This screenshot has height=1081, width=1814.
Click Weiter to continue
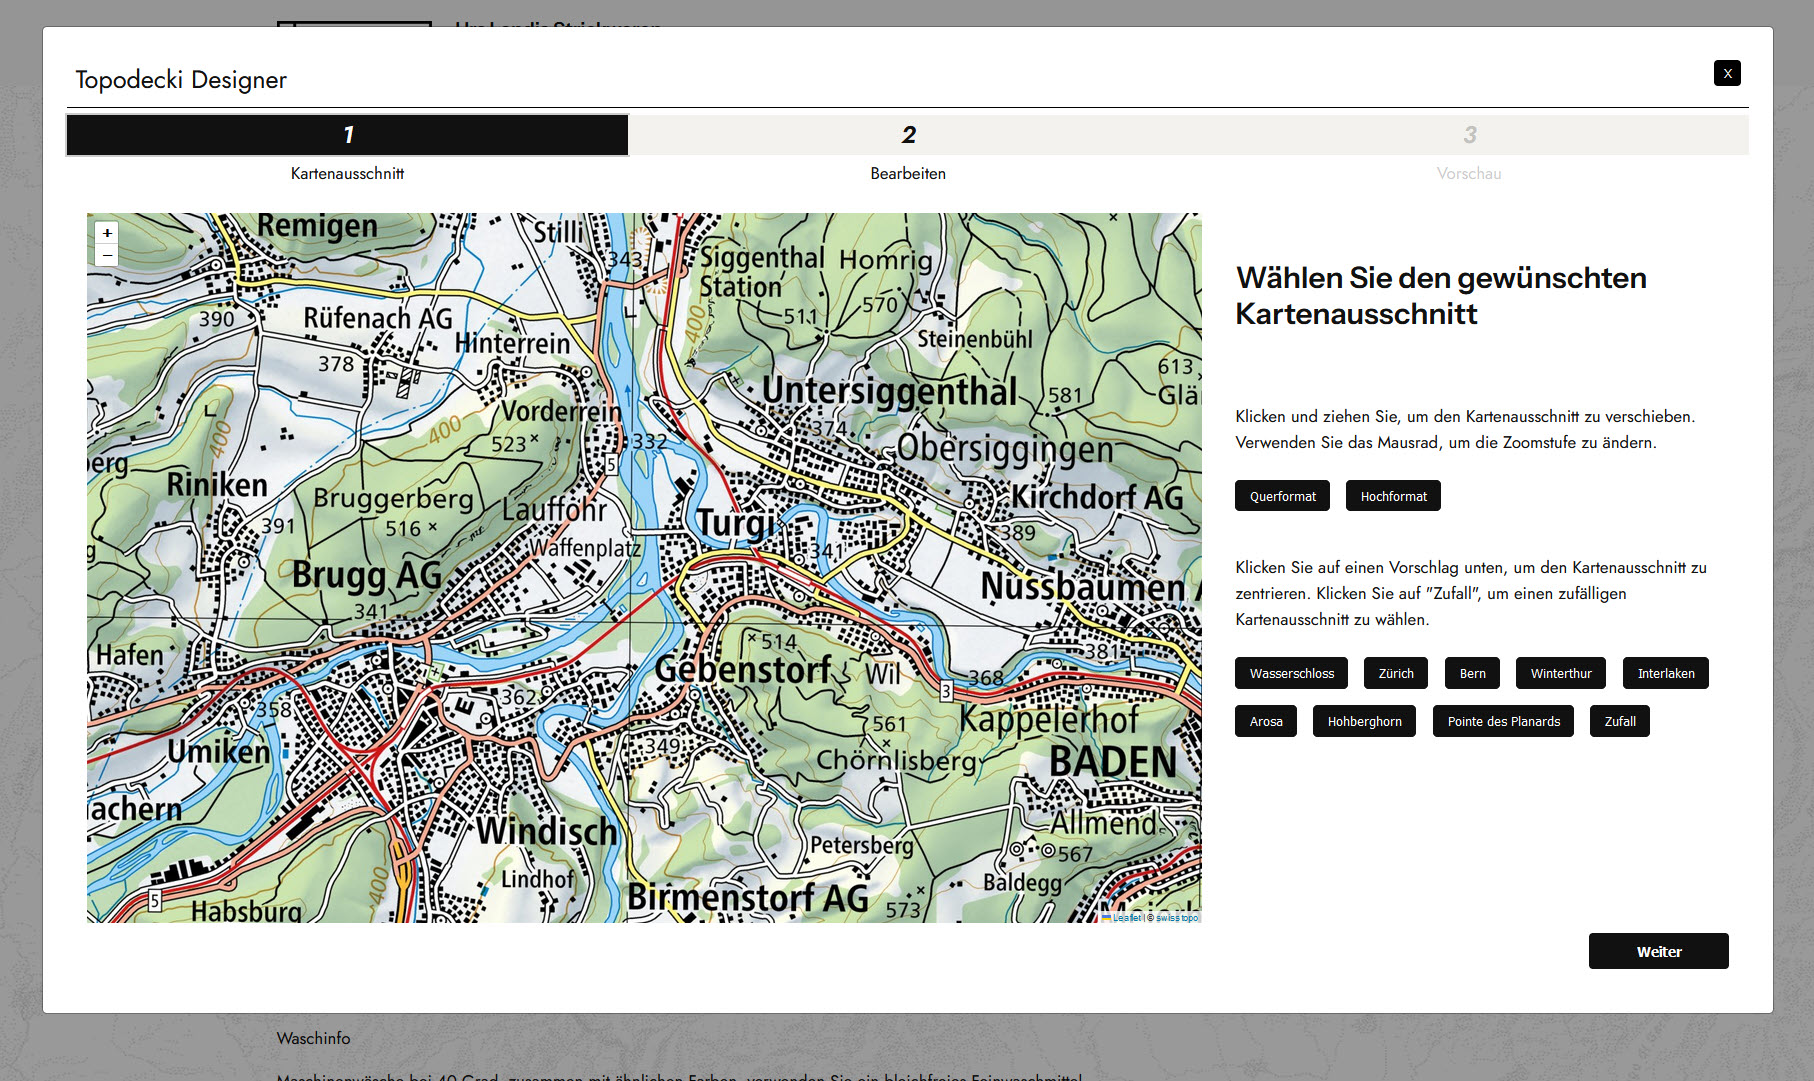tap(1658, 951)
